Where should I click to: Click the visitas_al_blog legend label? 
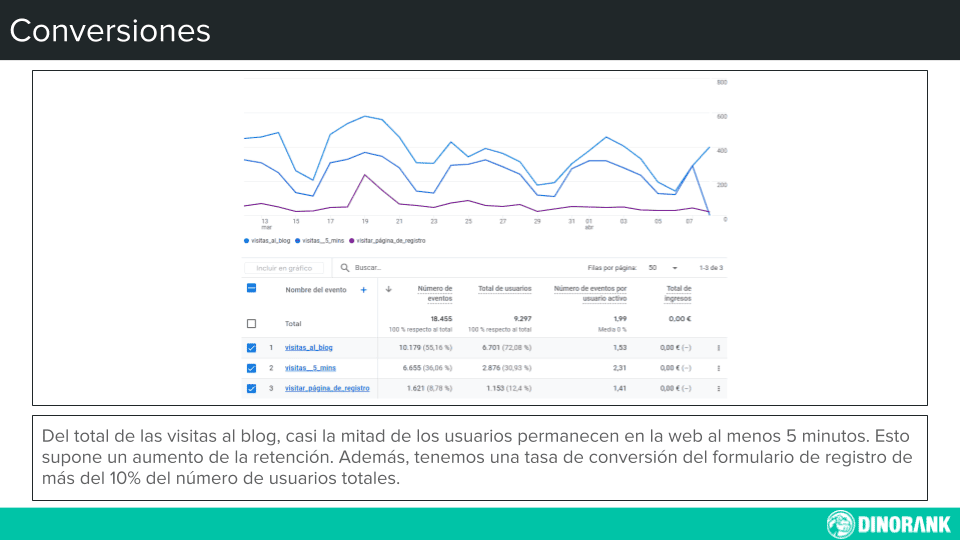coord(271,241)
